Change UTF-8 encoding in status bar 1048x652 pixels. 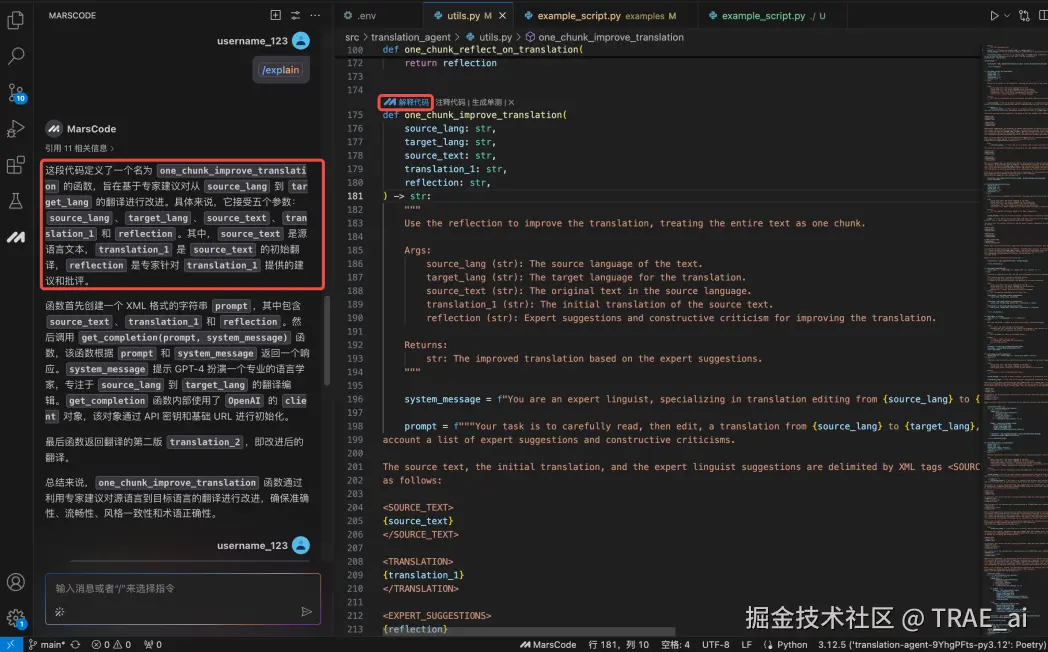click(x=716, y=645)
